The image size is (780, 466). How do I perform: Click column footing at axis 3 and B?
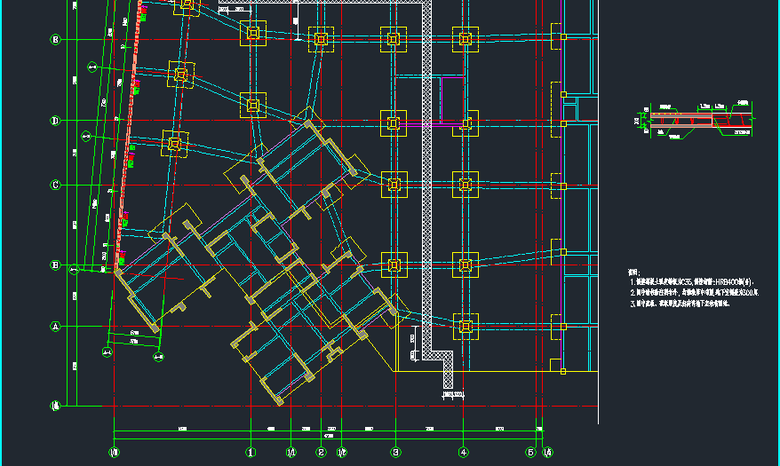pyautogui.click(x=394, y=266)
